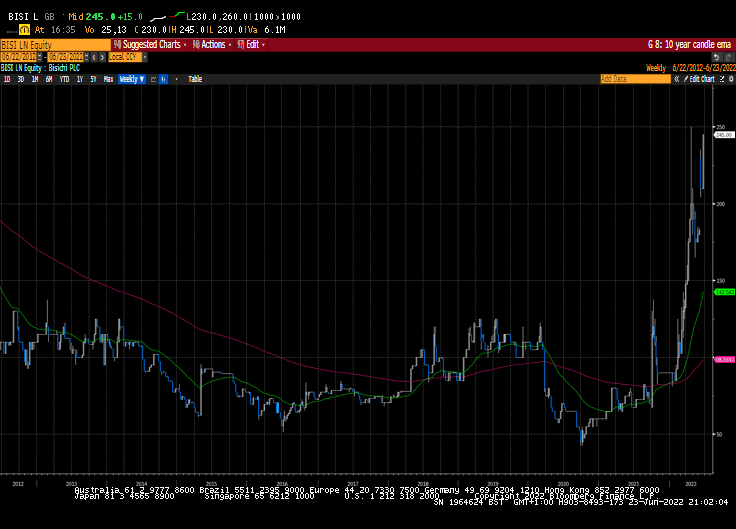
Task: Expand the Weekly periodicity dropdown
Action: coord(132,78)
